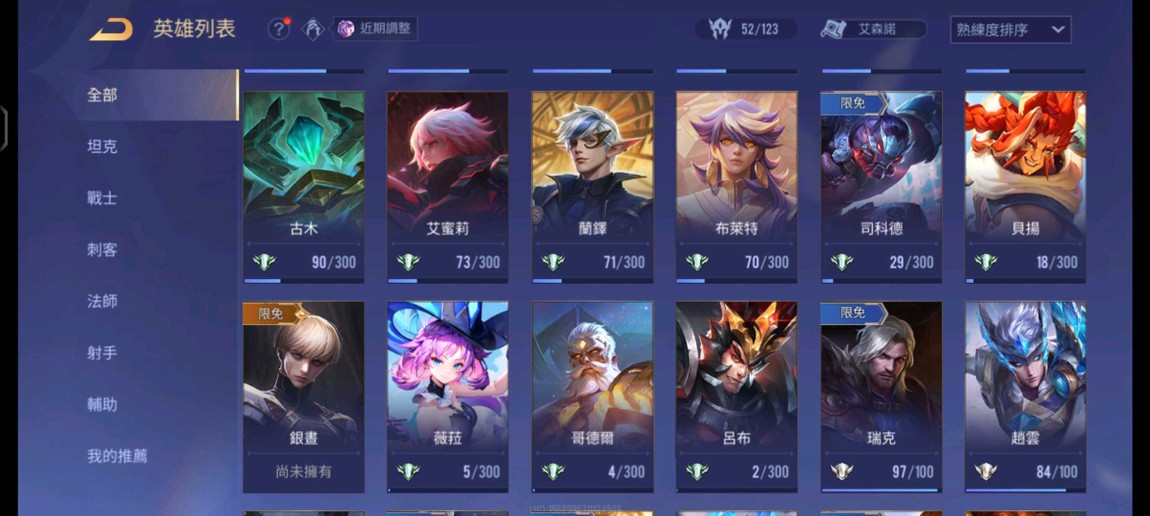Click the 限免 tagged 銀晝 hero card
1150x516 pixels.
[304, 397]
